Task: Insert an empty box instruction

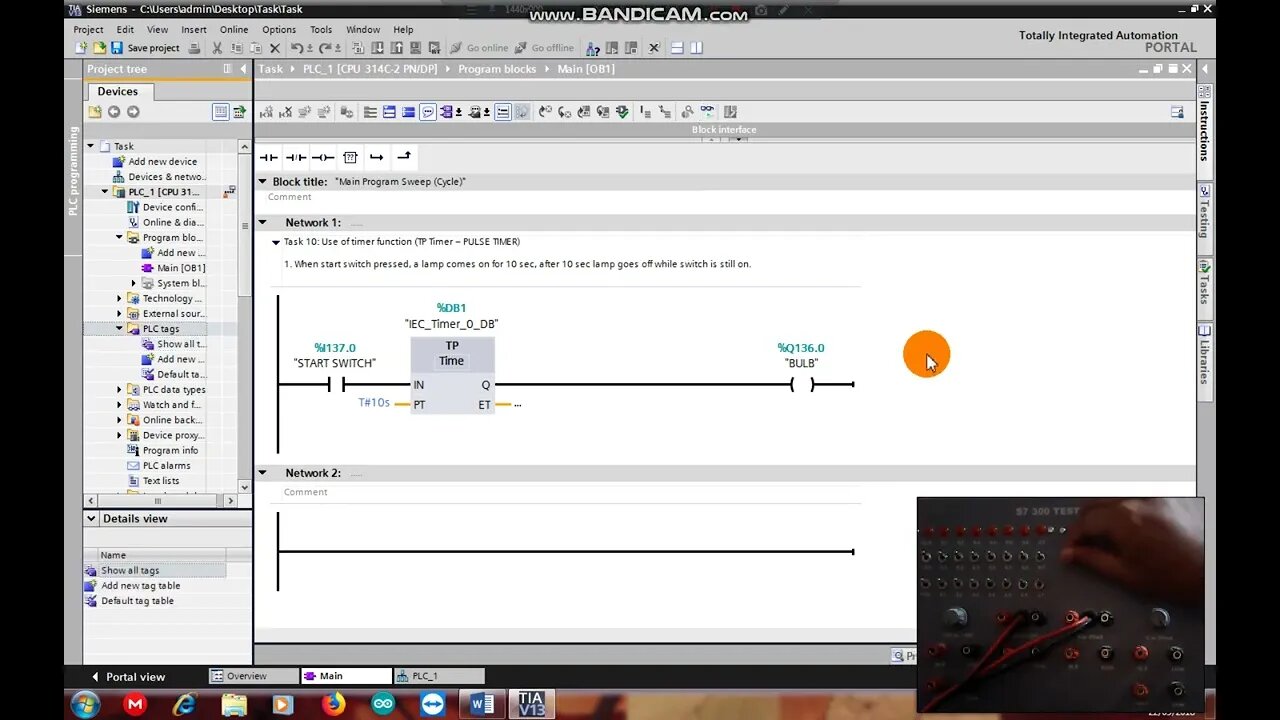Action: click(x=350, y=157)
